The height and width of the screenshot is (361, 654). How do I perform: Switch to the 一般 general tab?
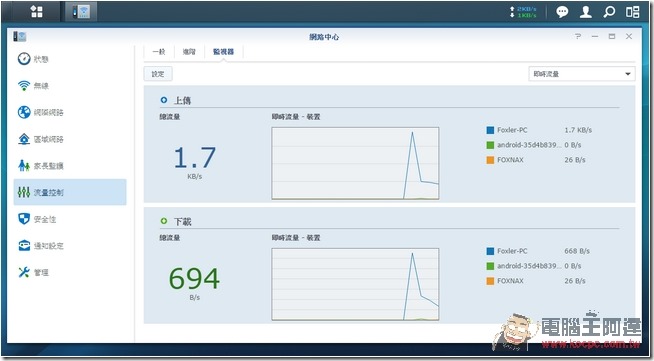coord(159,52)
